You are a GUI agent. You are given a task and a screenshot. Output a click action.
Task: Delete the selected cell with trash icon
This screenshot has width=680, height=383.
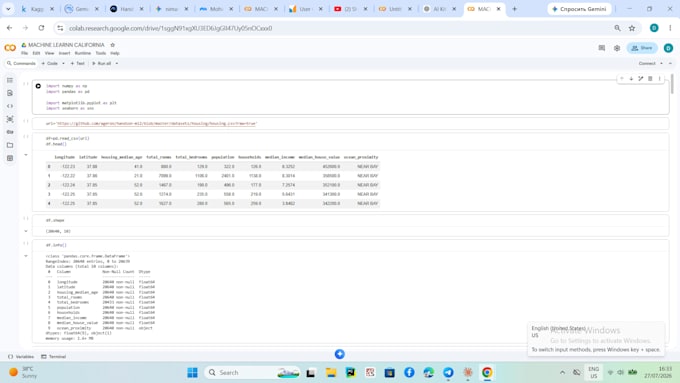tap(650, 79)
